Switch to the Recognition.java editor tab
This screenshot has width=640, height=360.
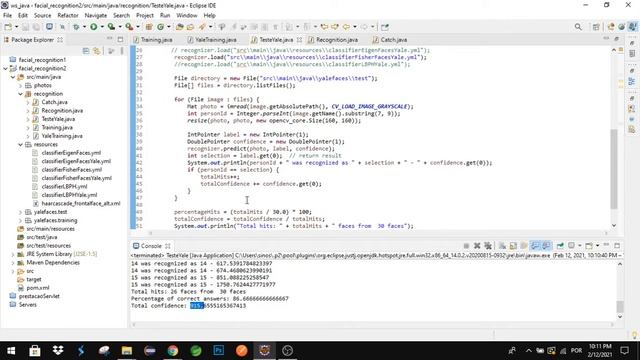333,40
